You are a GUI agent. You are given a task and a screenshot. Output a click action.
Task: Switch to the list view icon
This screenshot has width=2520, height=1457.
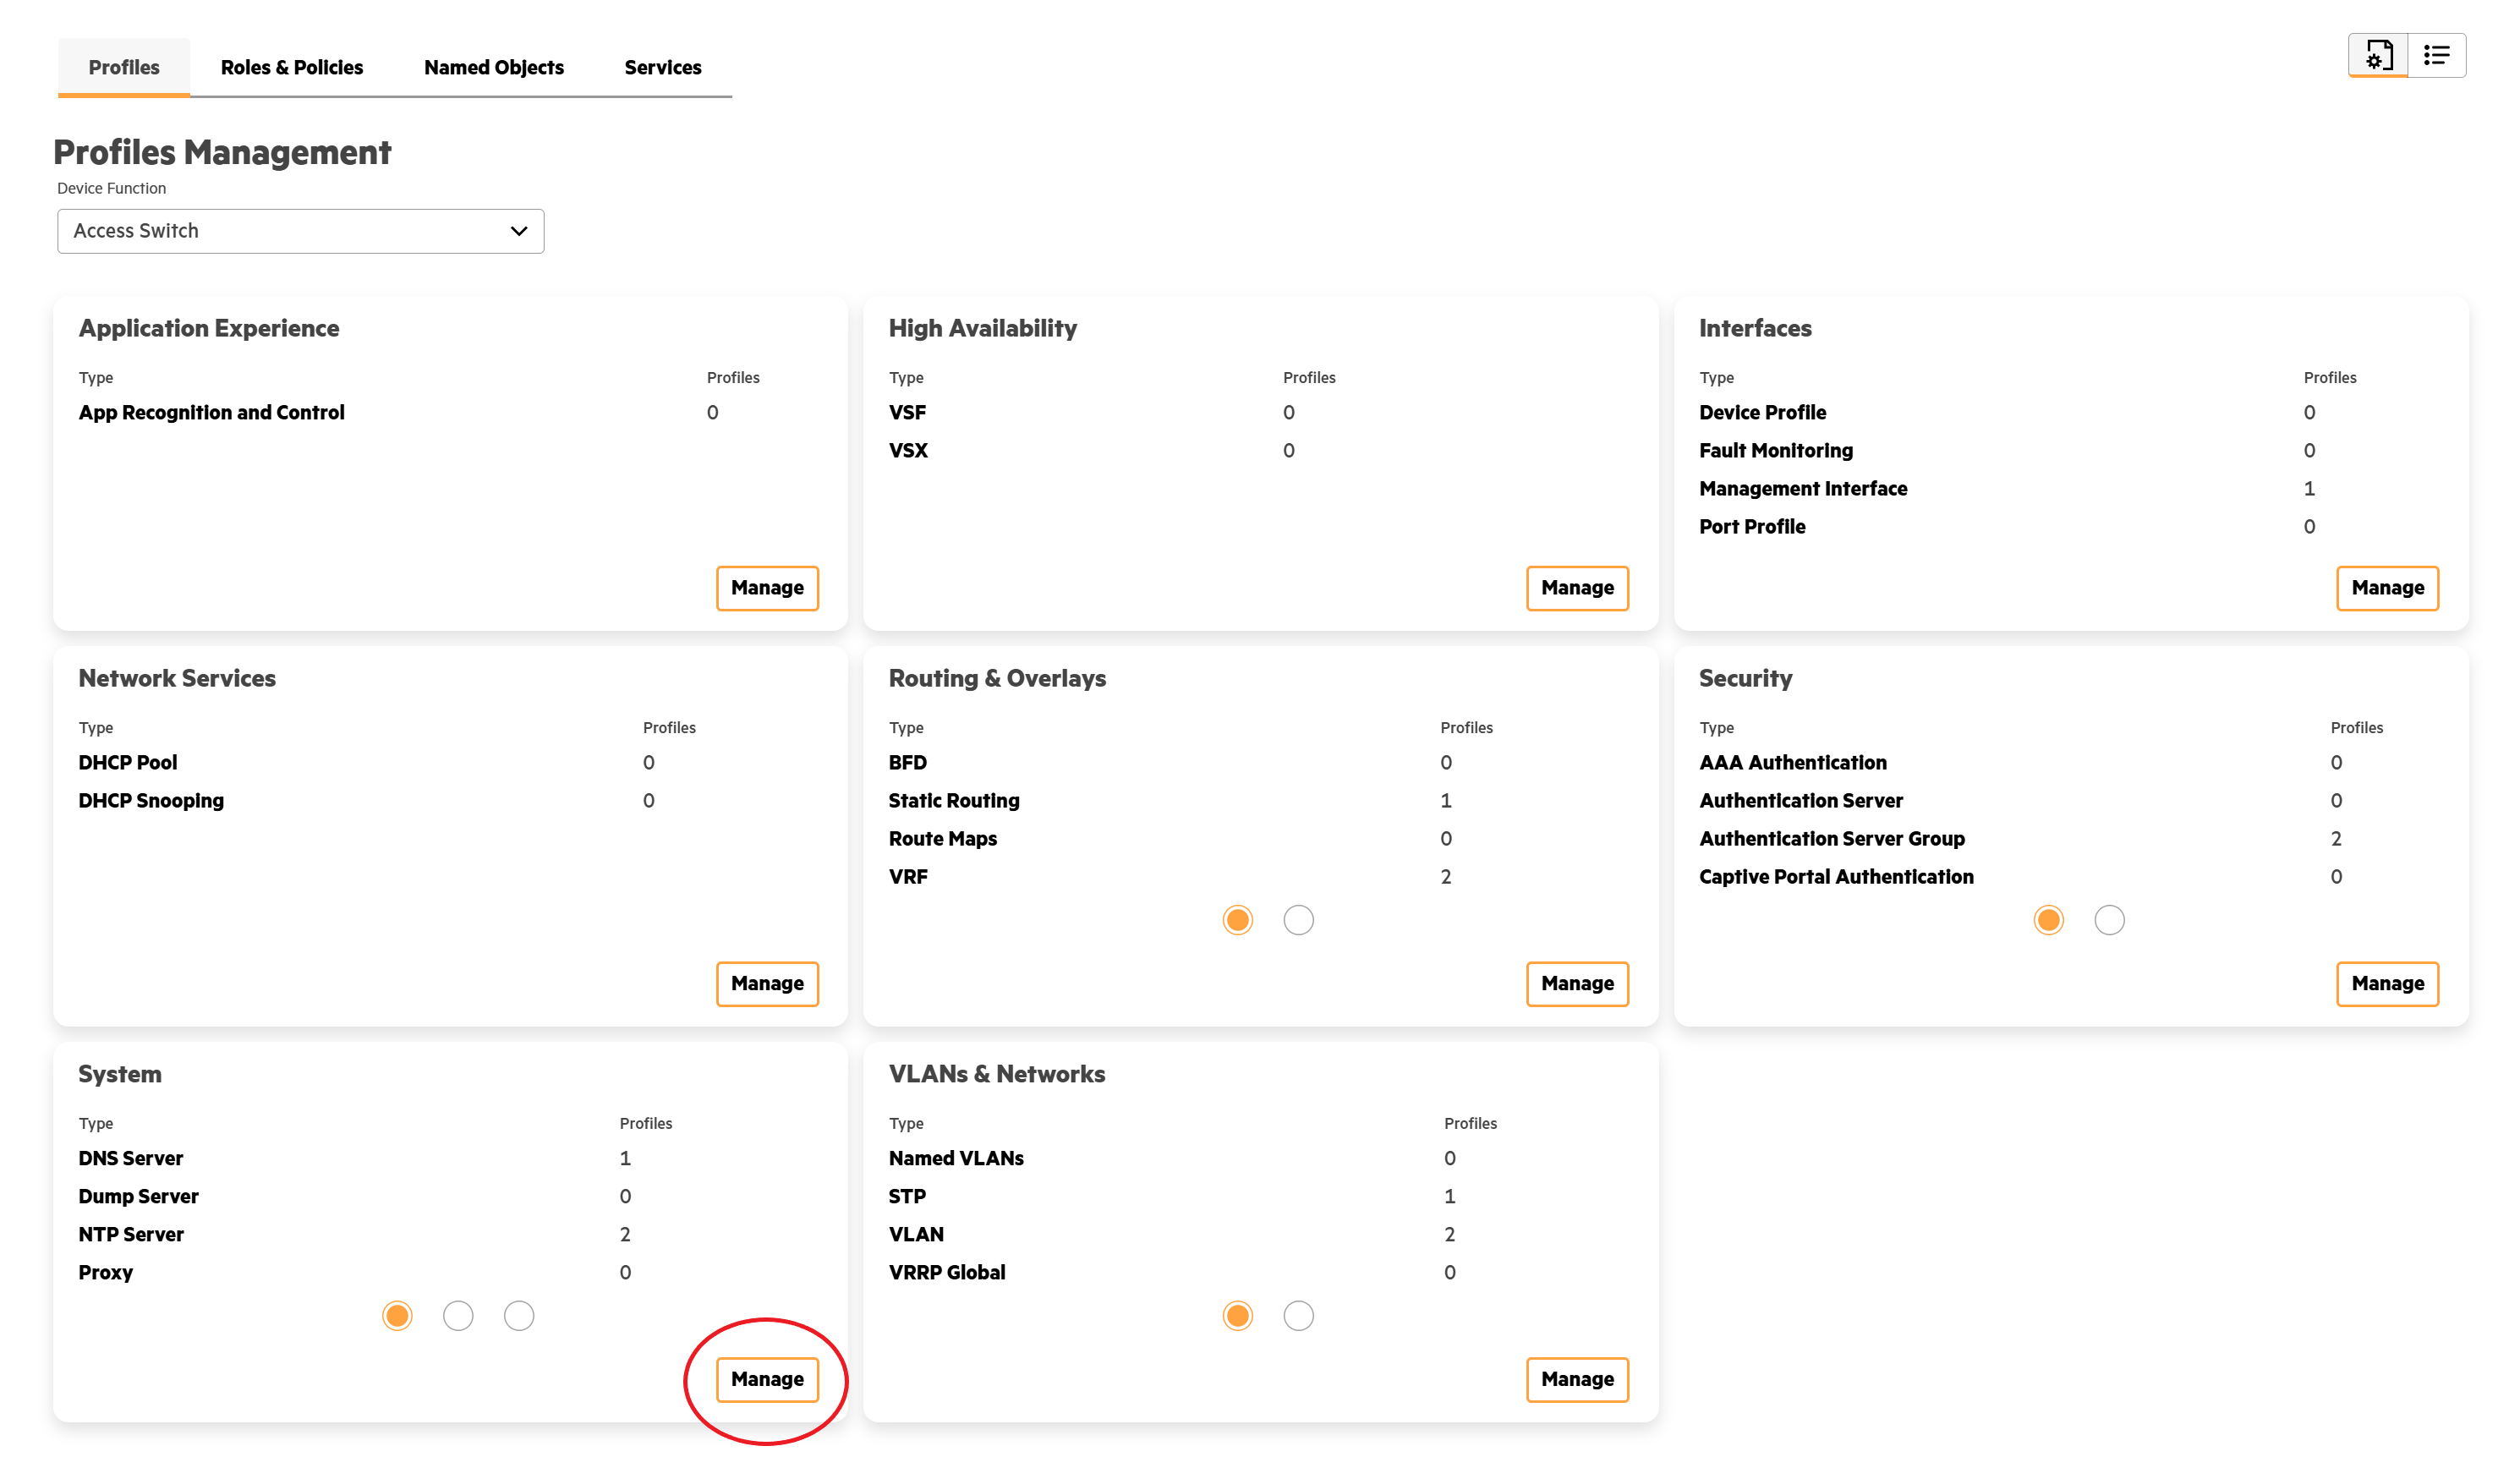pos(2435,55)
